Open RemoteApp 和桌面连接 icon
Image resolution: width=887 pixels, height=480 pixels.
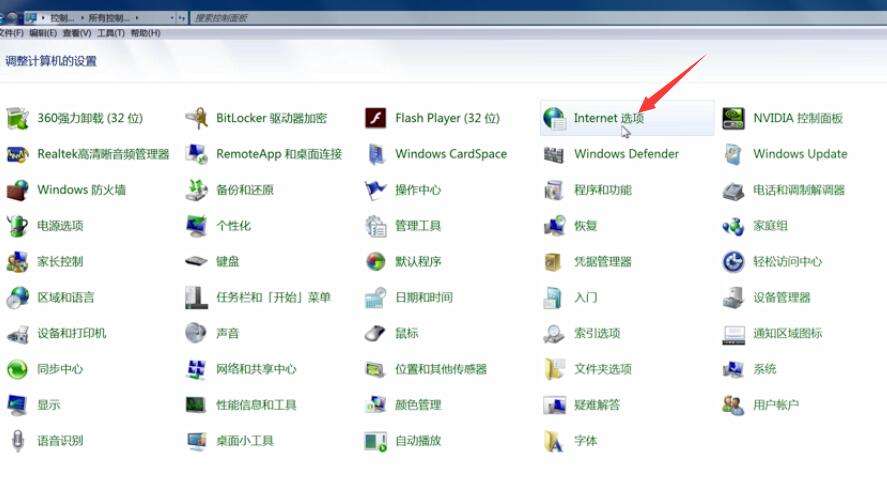click(x=197, y=154)
